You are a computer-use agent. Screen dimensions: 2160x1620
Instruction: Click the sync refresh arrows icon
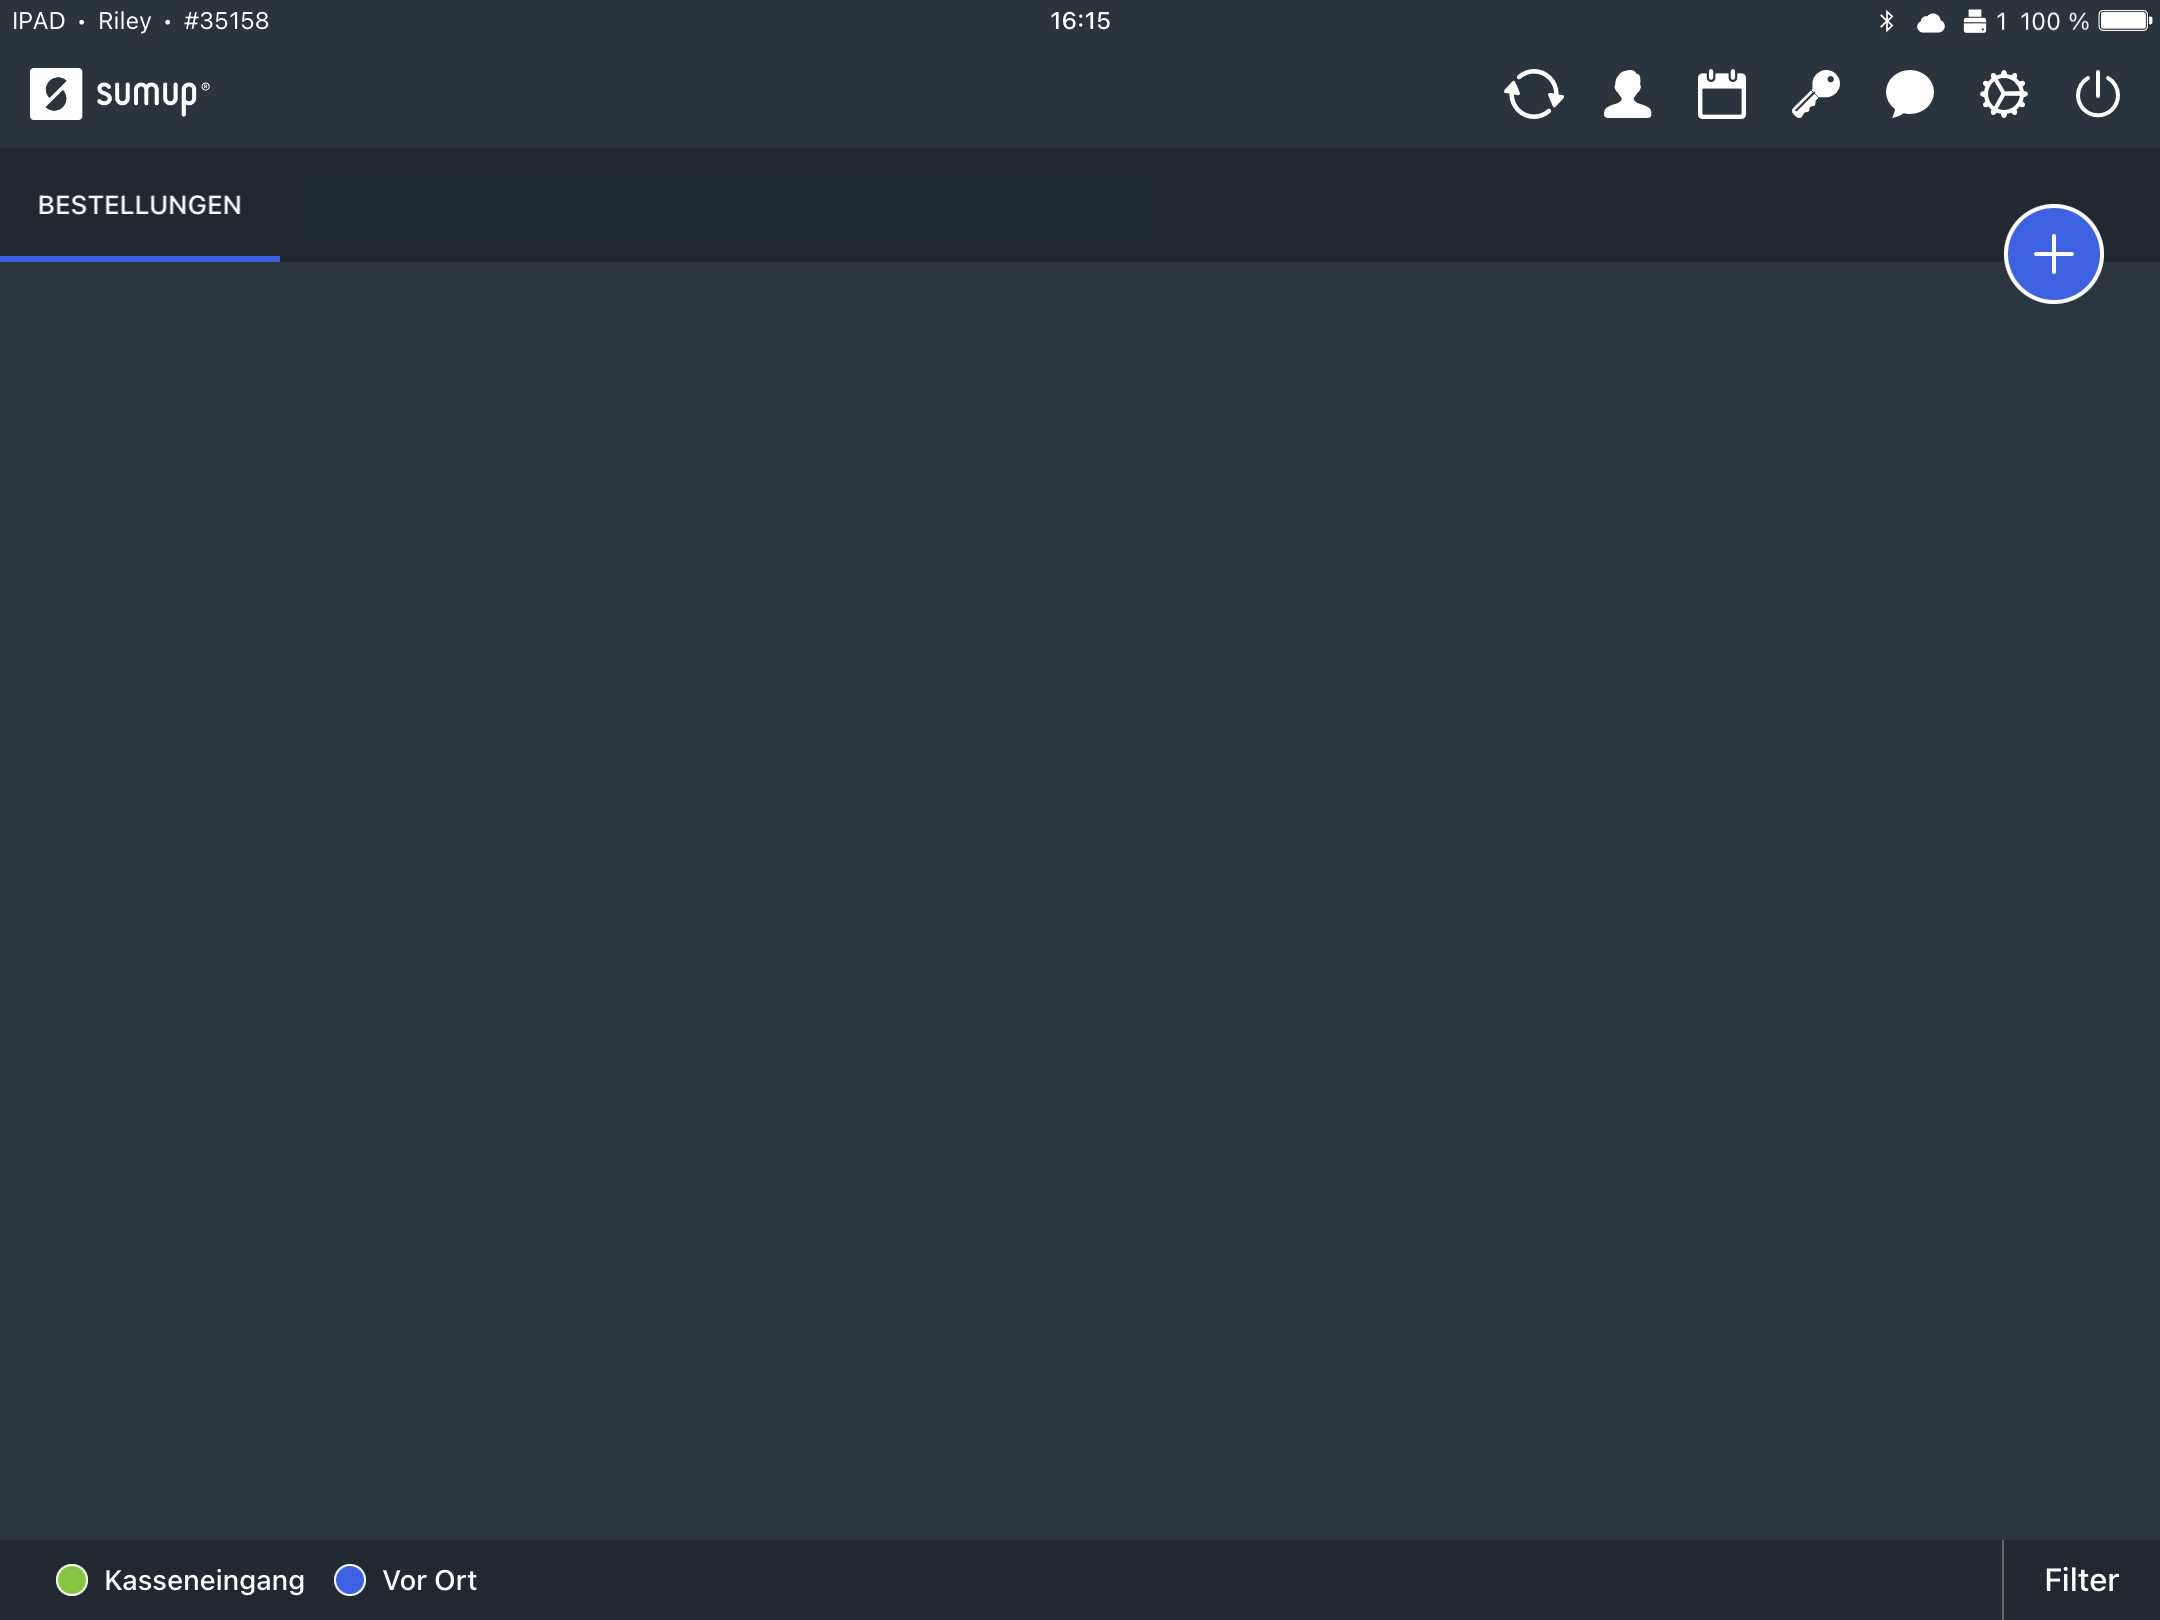pos(1533,95)
